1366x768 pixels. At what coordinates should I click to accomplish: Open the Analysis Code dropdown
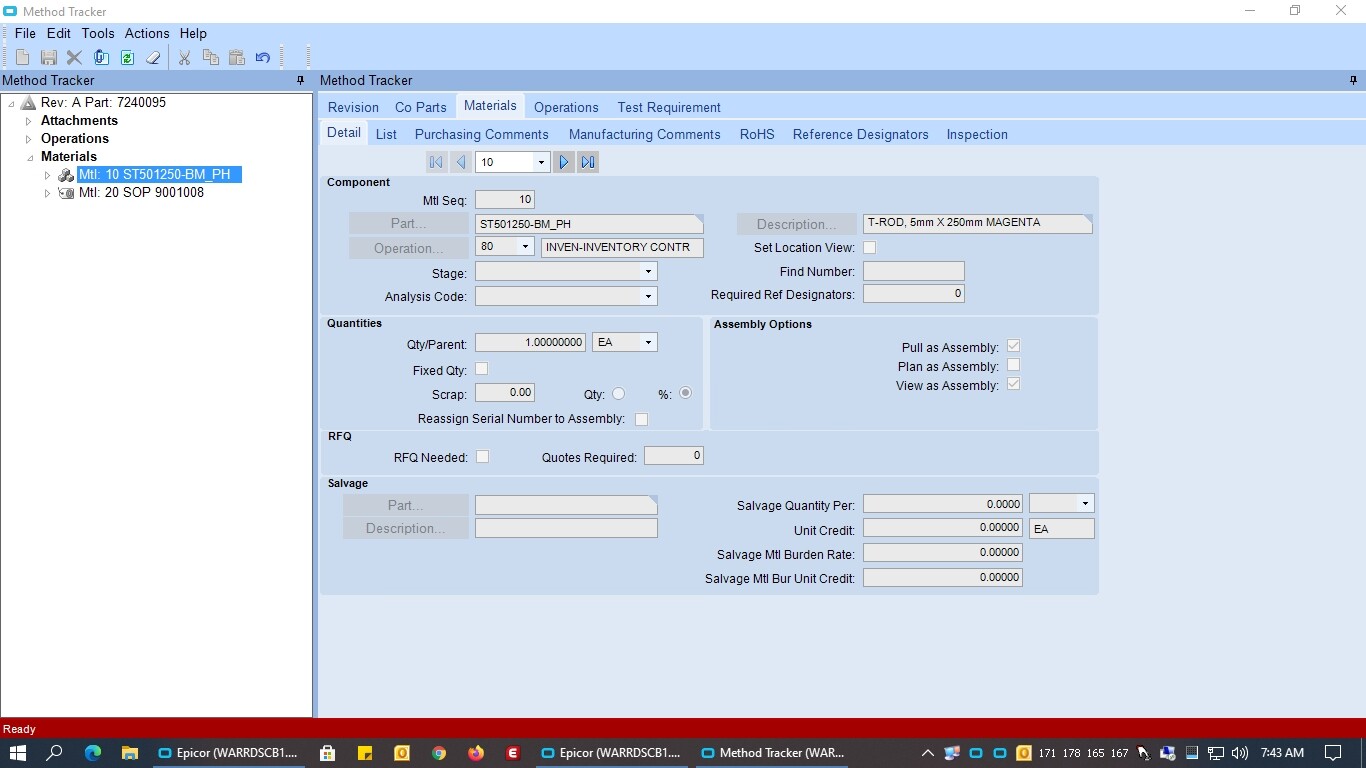tap(648, 296)
